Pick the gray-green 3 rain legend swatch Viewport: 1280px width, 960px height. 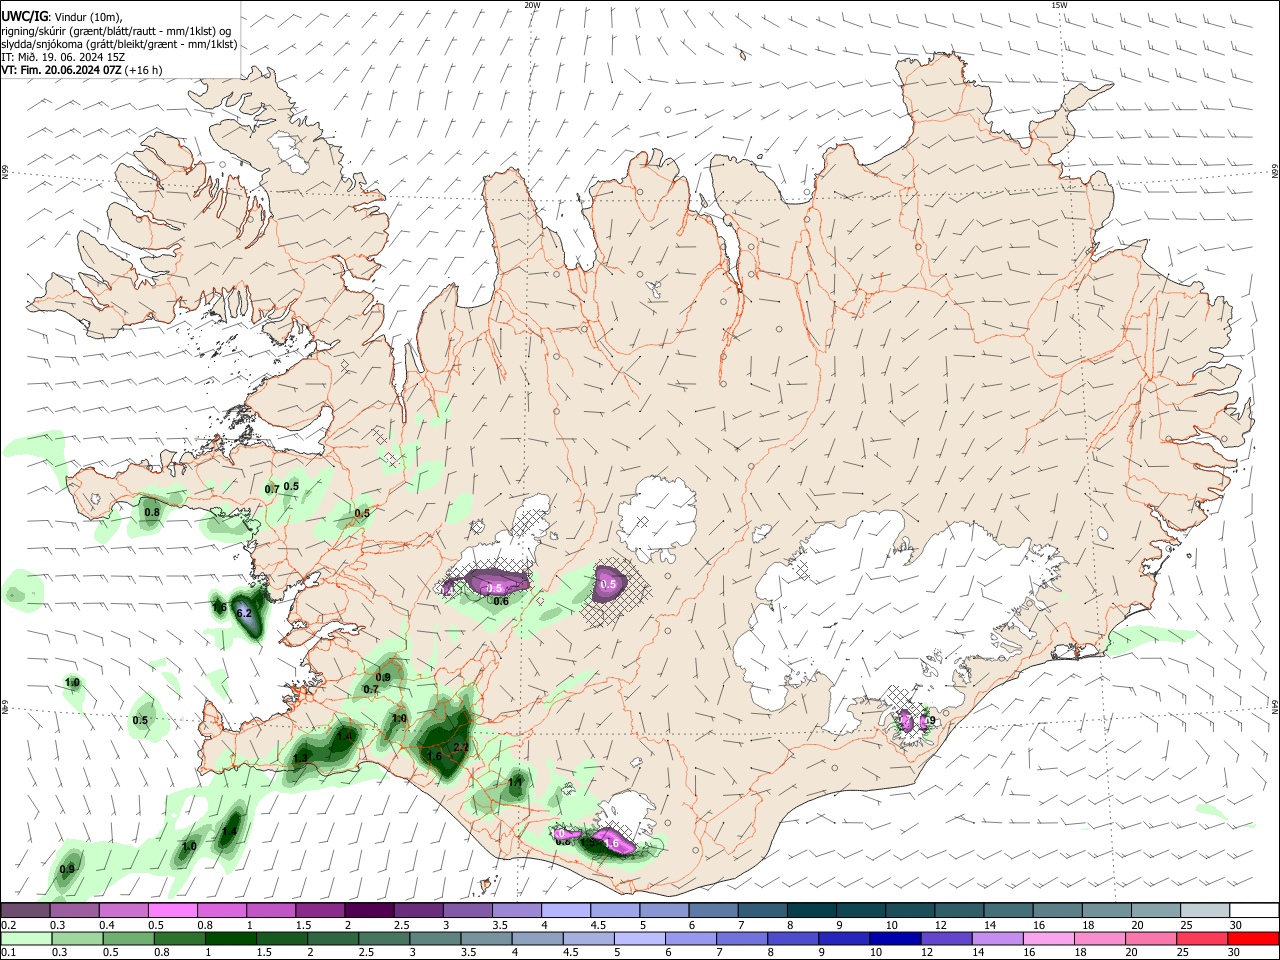436,939
